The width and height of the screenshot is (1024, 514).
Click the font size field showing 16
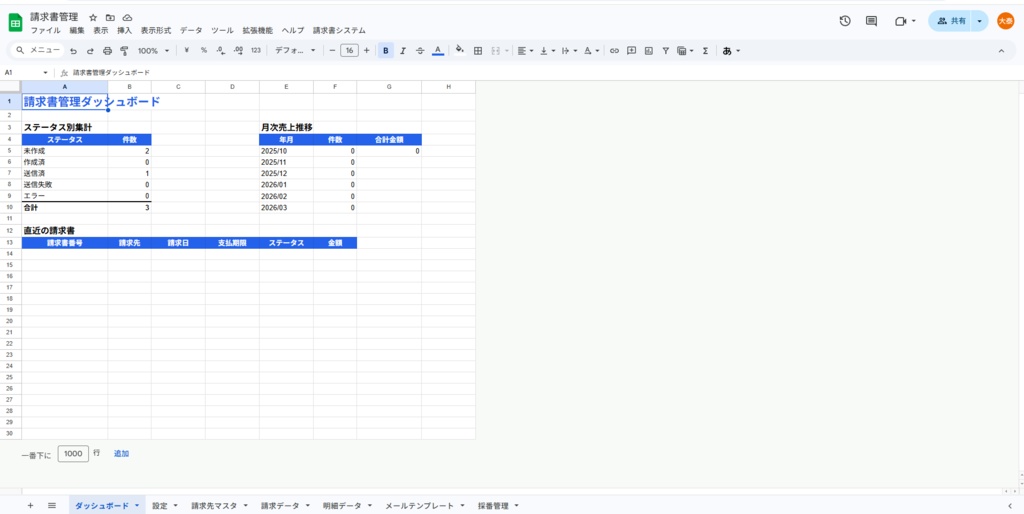(x=349, y=50)
